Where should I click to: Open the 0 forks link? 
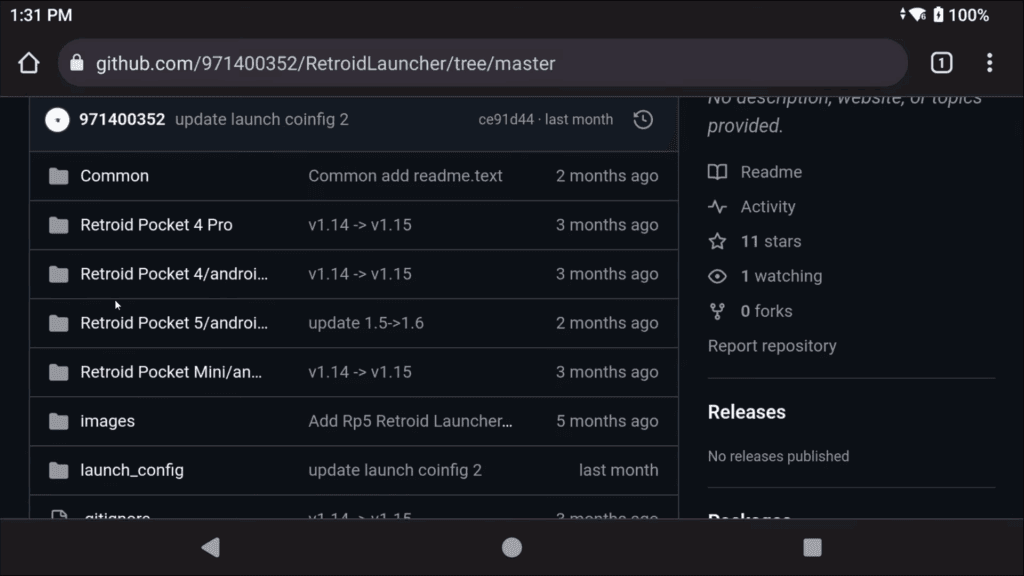(x=766, y=311)
